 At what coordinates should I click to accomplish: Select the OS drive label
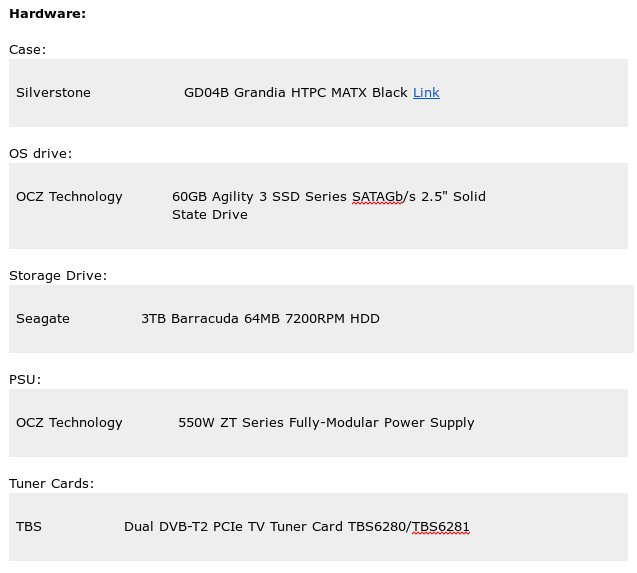pyautogui.click(x=41, y=154)
